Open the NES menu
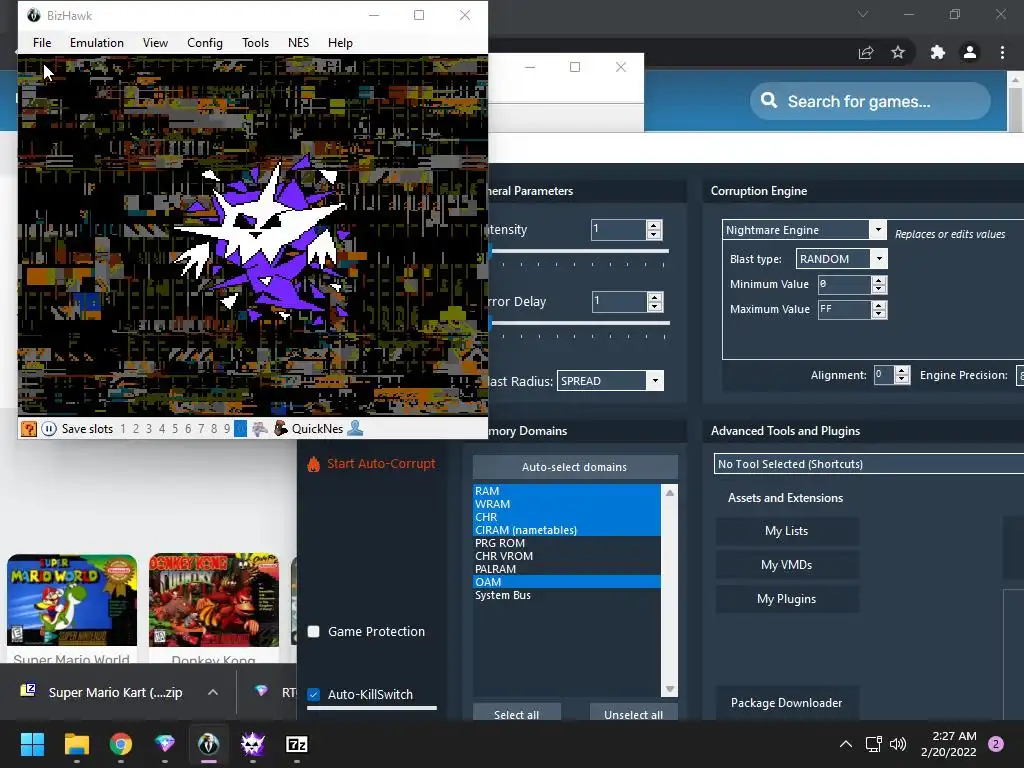Screen dimensions: 1024x768 (x=298, y=42)
